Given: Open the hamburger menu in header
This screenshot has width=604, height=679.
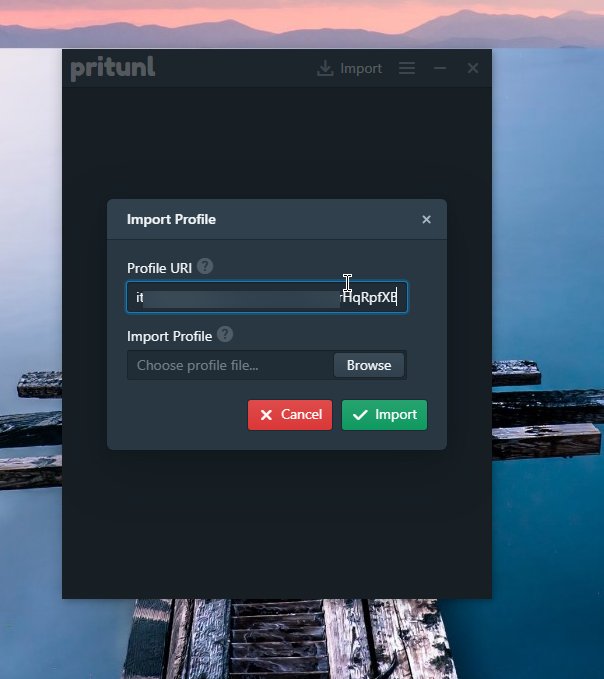Looking at the screenshot, I should (x=407, y=69).
